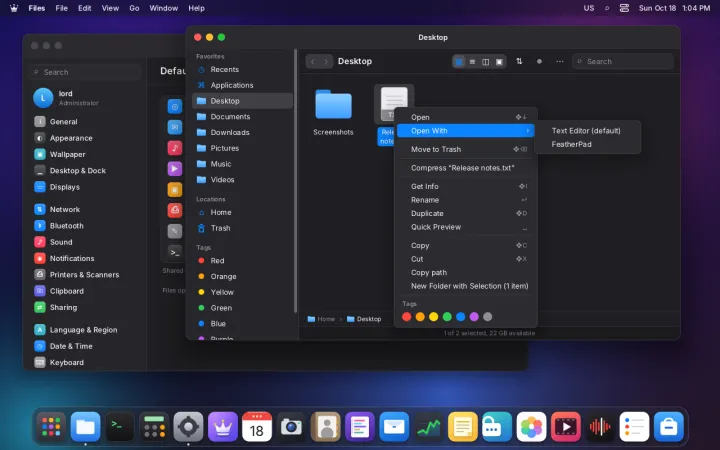Open the Go menu in menu bar
The image size is (720, 450).
[134, 8]
